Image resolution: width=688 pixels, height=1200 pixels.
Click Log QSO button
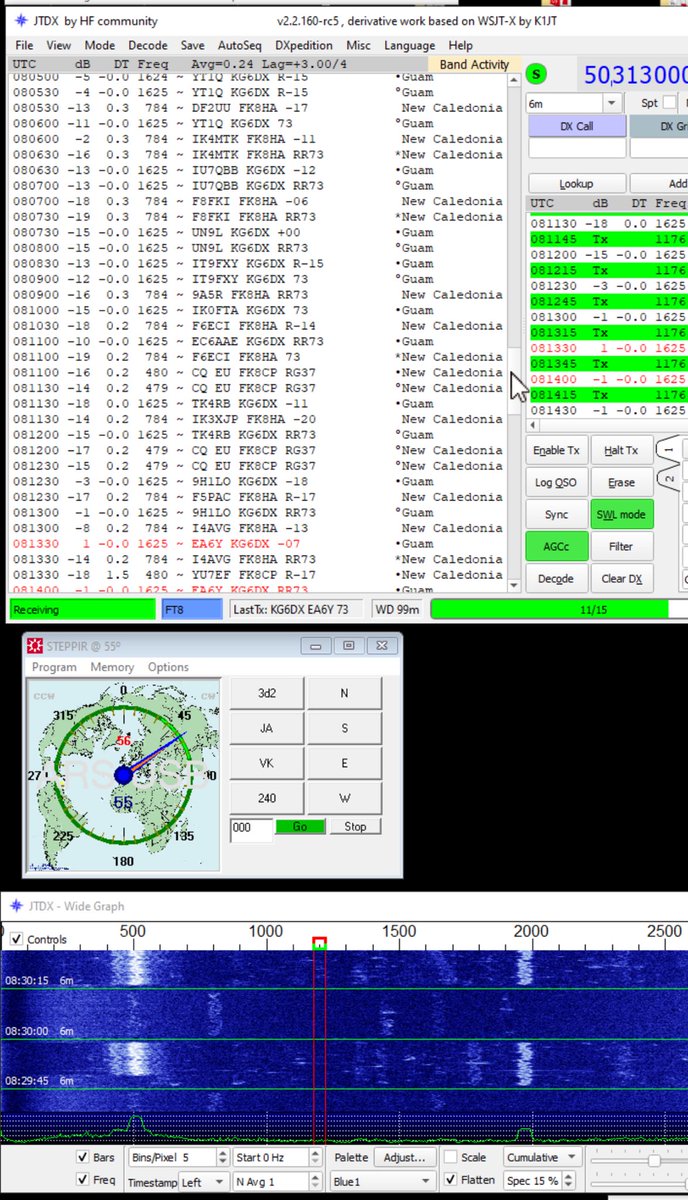coord(556,483)
